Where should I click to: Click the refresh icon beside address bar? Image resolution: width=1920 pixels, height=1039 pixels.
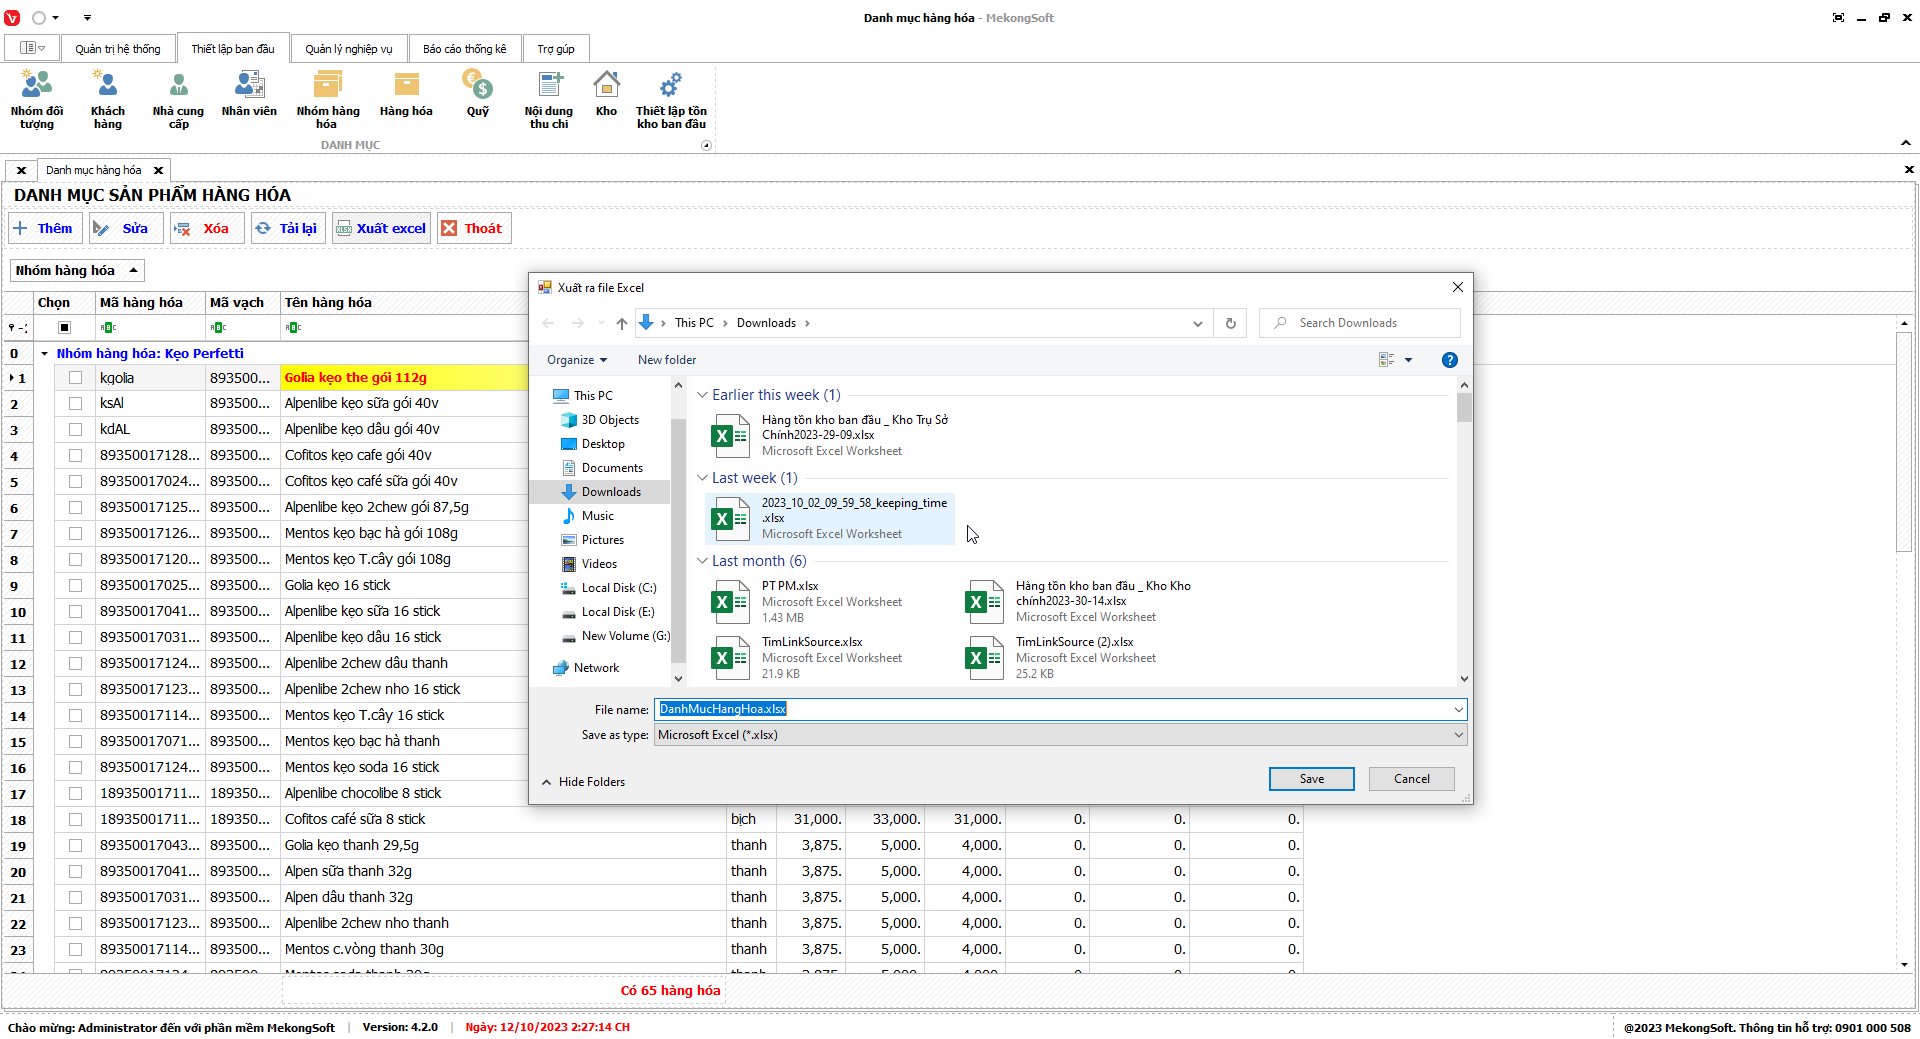click(1230, 323)
